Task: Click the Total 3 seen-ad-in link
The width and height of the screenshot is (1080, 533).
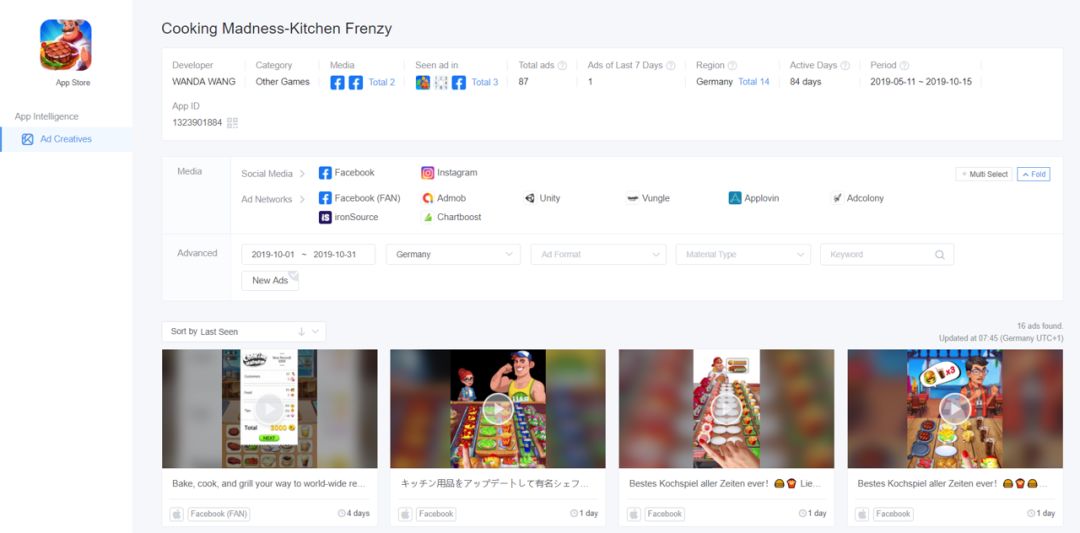Action: click(485, 82)
